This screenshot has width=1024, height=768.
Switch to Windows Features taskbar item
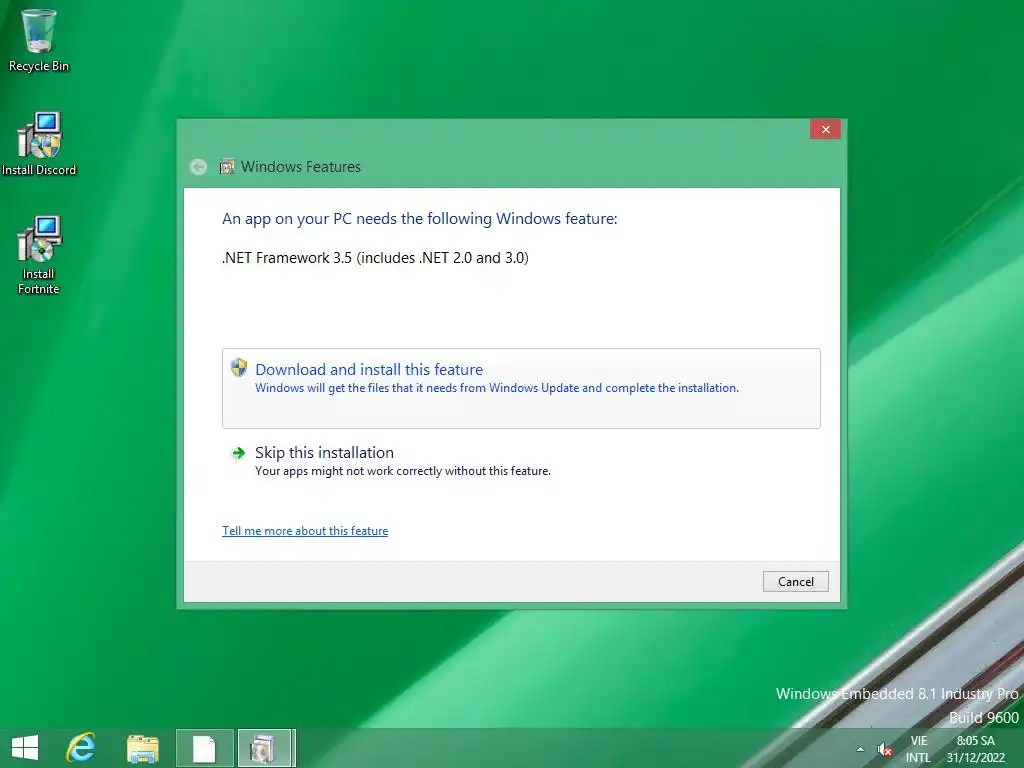tap(265, 748)
